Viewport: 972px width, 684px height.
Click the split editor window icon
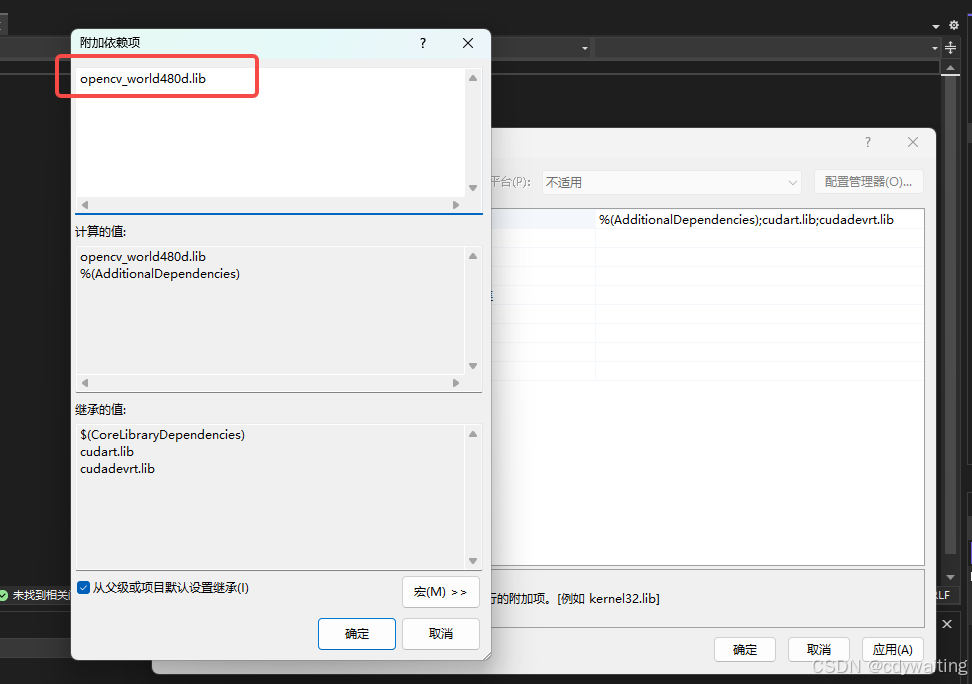[x=948, y=47]
